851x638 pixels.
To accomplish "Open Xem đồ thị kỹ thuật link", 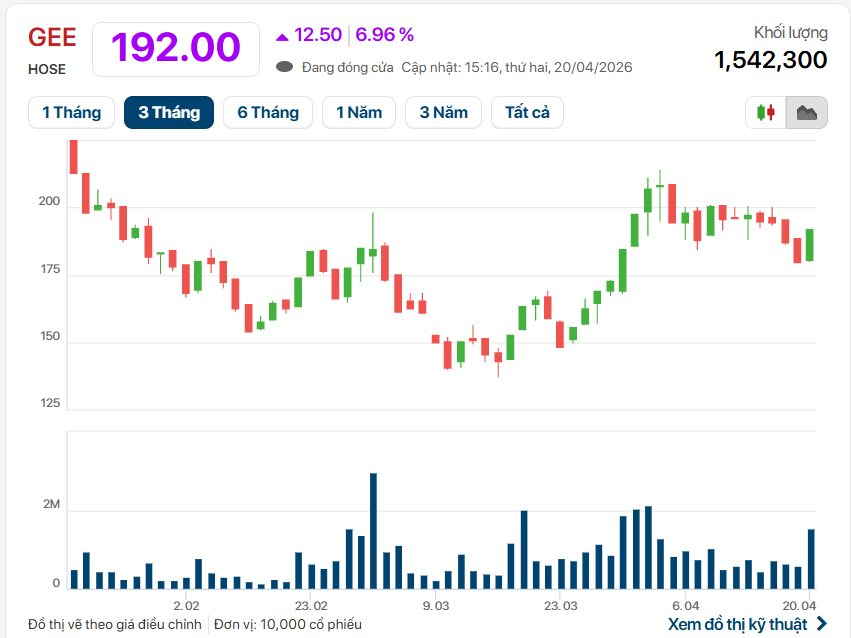I will [737, 624].
